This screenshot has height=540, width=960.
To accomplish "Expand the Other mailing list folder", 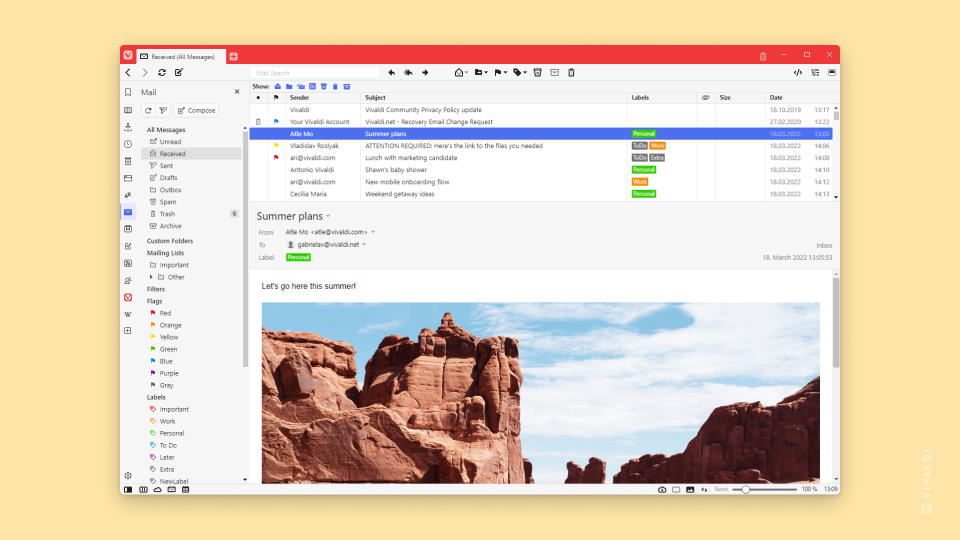I will (x=151, y=277).
